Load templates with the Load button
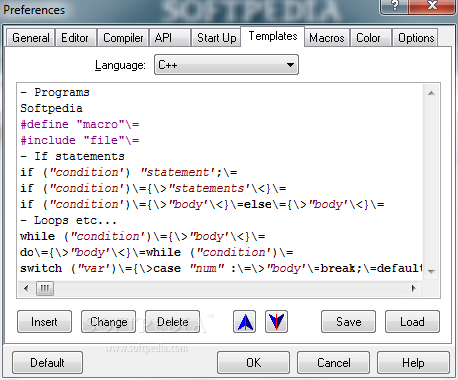Screen dimensions: 458x380 coord(412,322)
